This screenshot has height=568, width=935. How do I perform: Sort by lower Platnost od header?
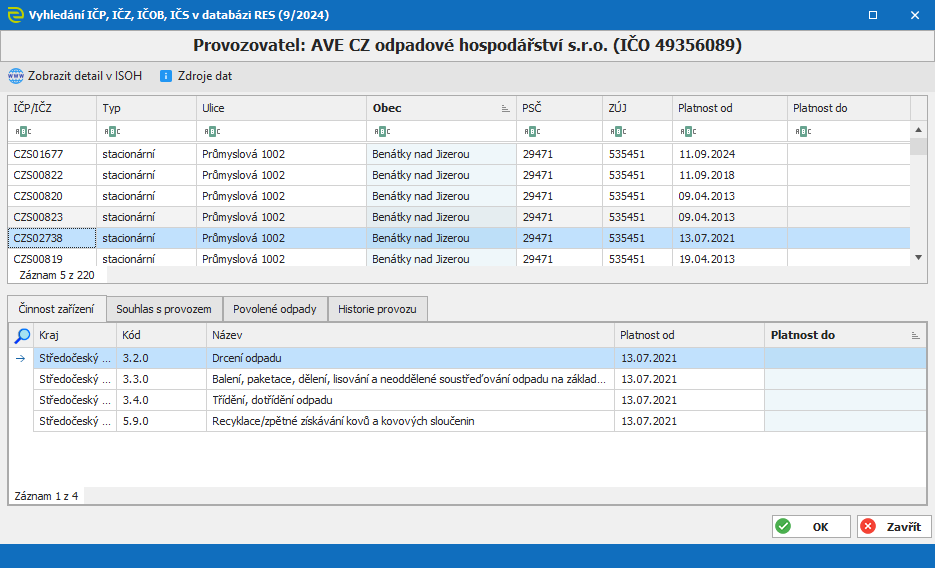689,335
